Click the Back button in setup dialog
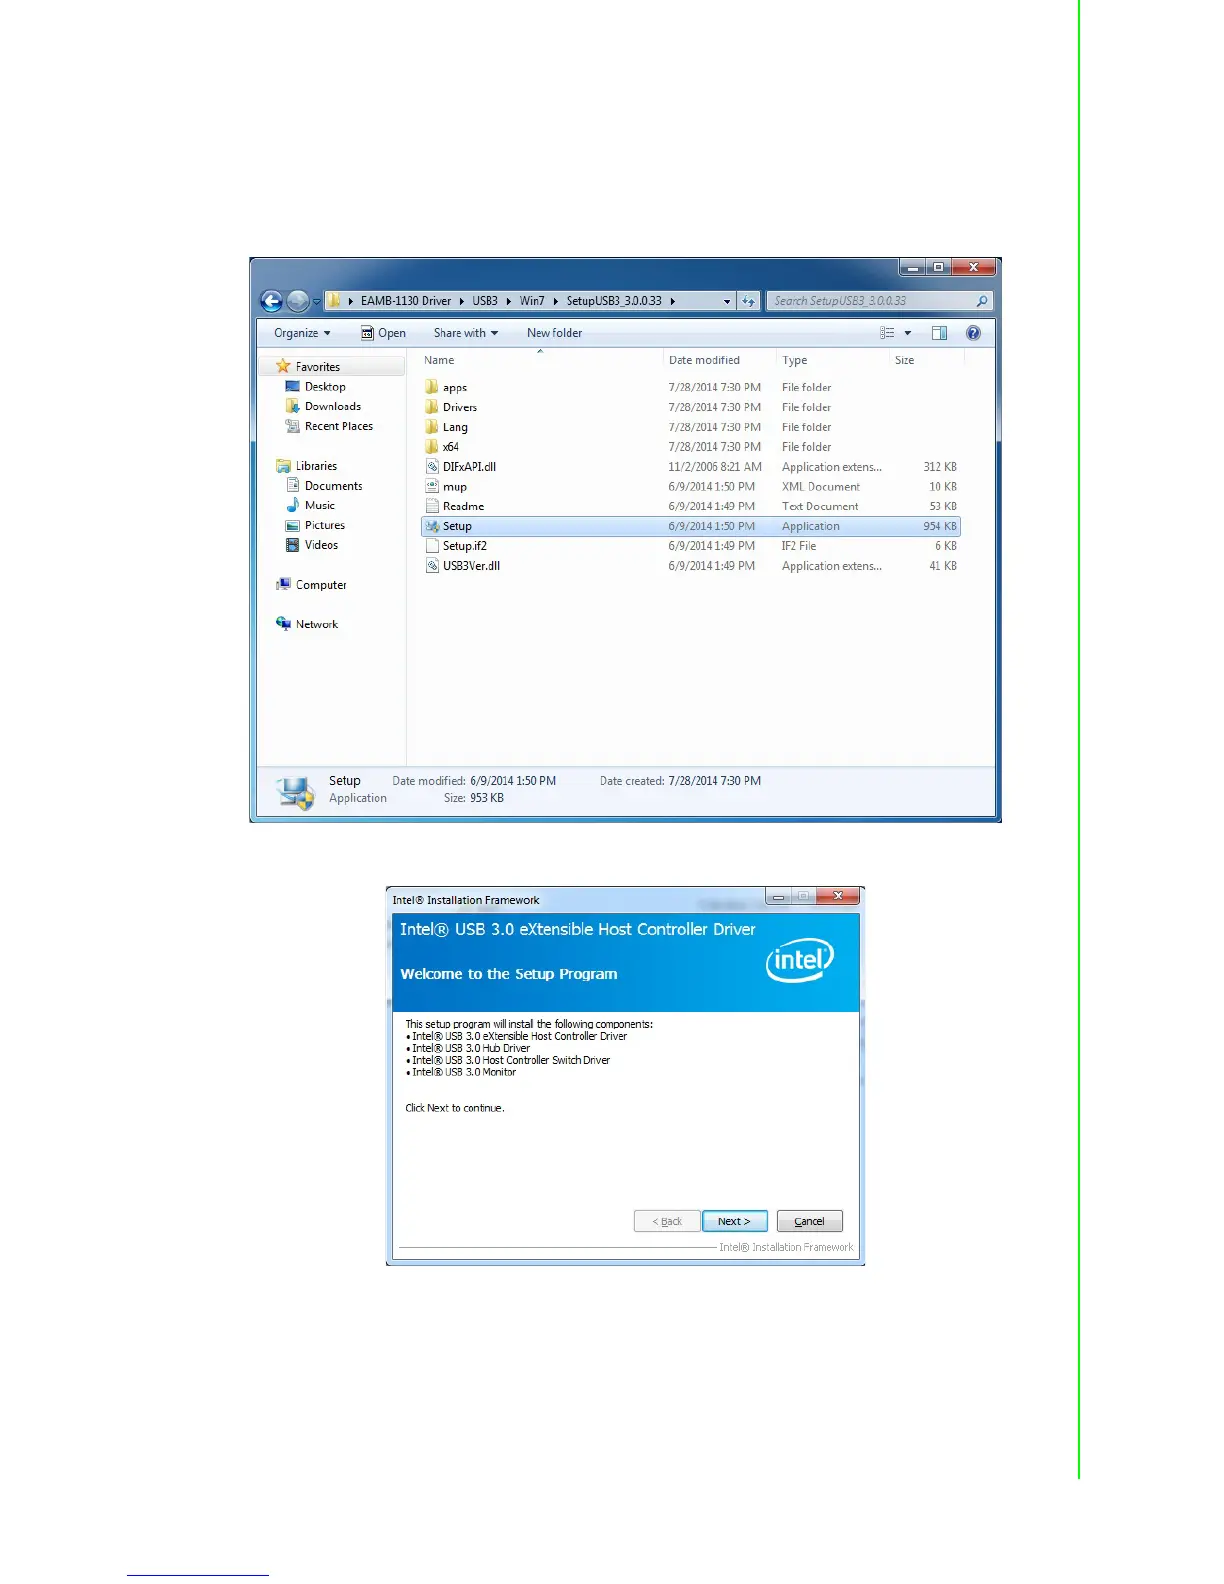The height and width of the screenshot is (1584, 1224). 666,1221
